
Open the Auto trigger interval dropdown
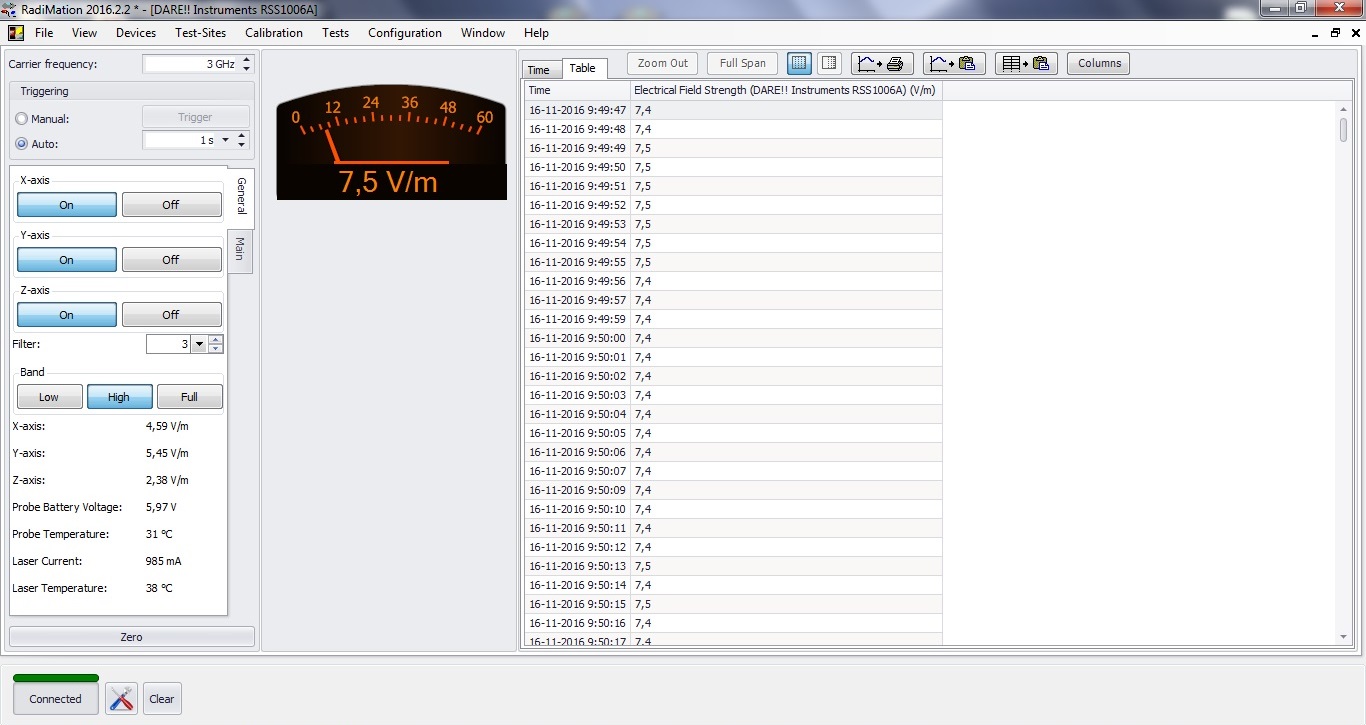(x=225, y=141)
